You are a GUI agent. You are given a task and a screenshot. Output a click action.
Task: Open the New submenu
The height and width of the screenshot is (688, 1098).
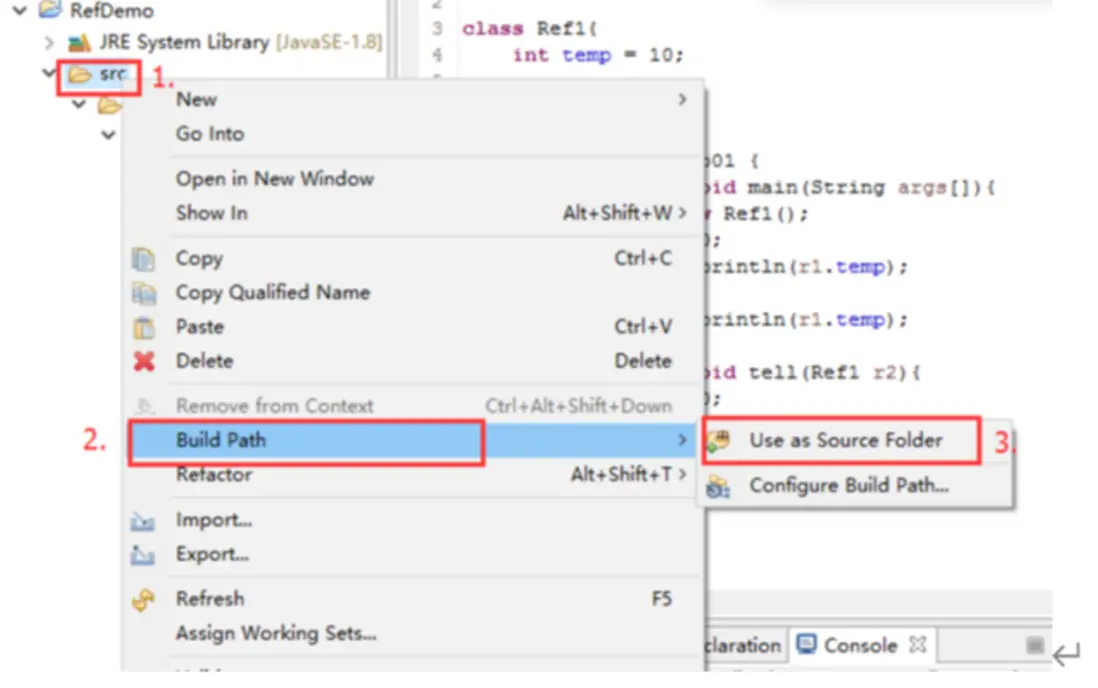coord(196,99)
